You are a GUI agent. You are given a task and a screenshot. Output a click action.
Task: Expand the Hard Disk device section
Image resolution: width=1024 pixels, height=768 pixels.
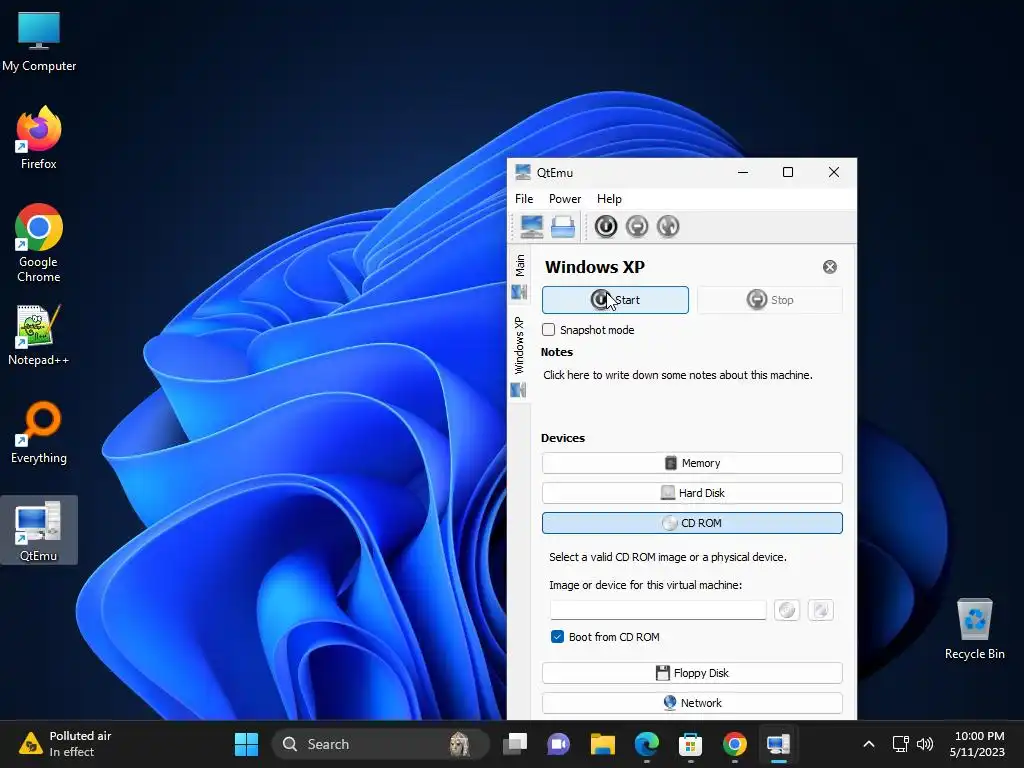(x=692, y=493)
